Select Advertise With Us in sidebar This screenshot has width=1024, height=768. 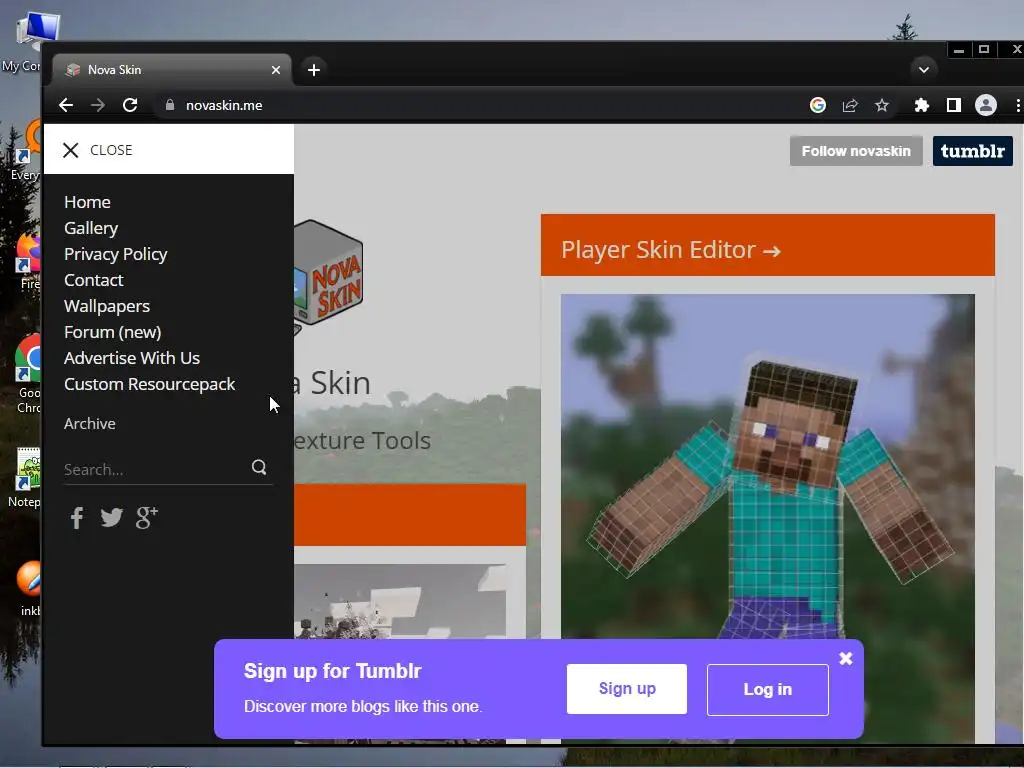[x=132, y=358]
